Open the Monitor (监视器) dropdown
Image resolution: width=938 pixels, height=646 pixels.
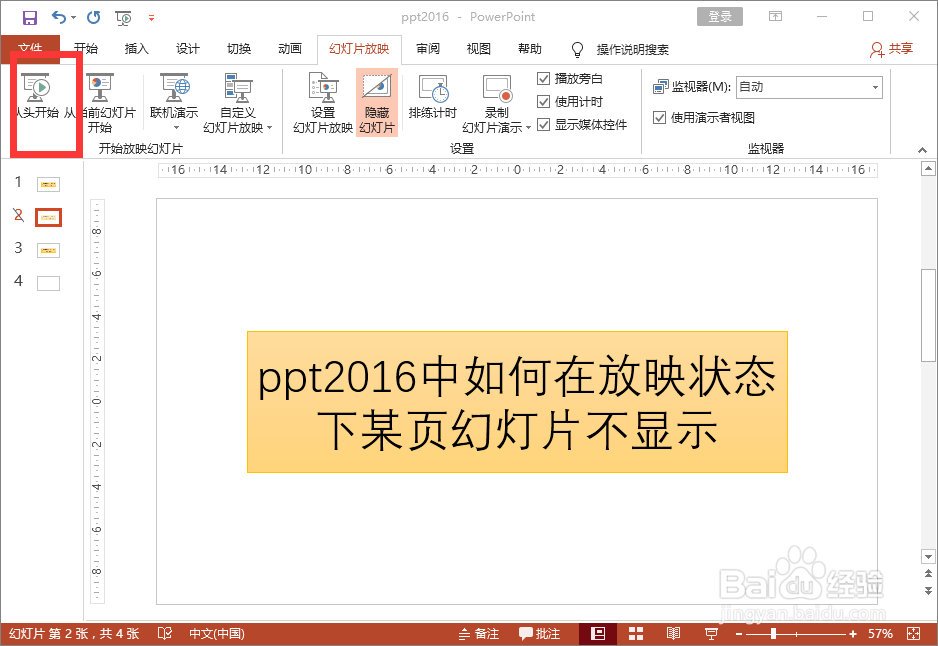[809, 87]
